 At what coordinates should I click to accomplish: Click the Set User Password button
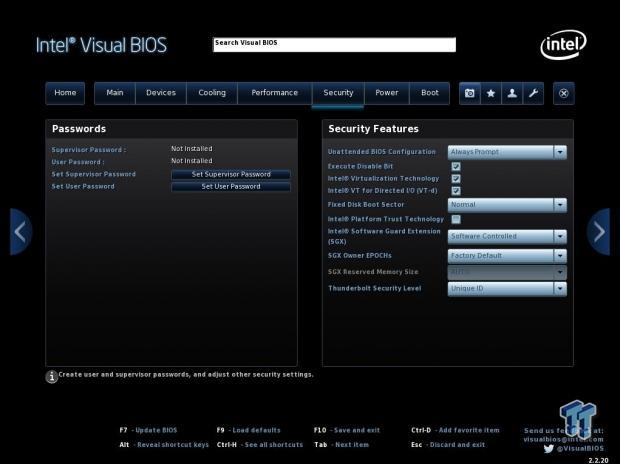coord(231,187)
